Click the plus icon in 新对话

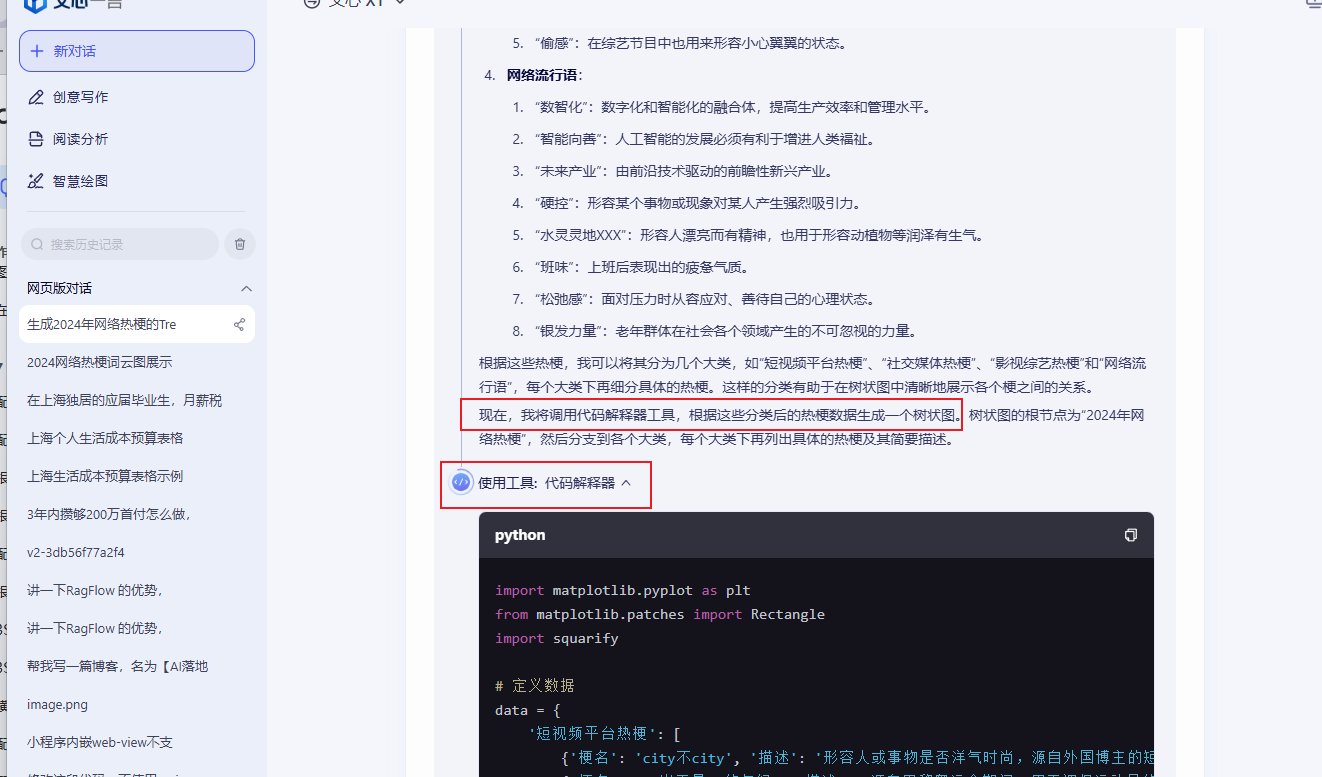coord(37,51)
